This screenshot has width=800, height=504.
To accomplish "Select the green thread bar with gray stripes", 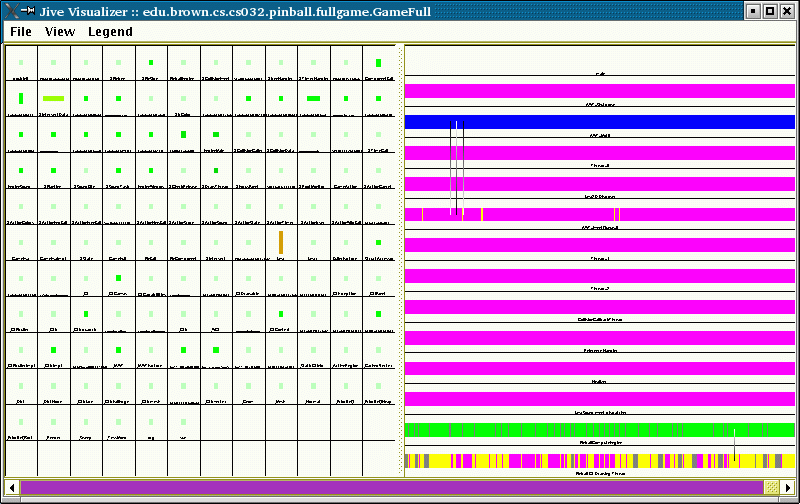I will 599,430.
